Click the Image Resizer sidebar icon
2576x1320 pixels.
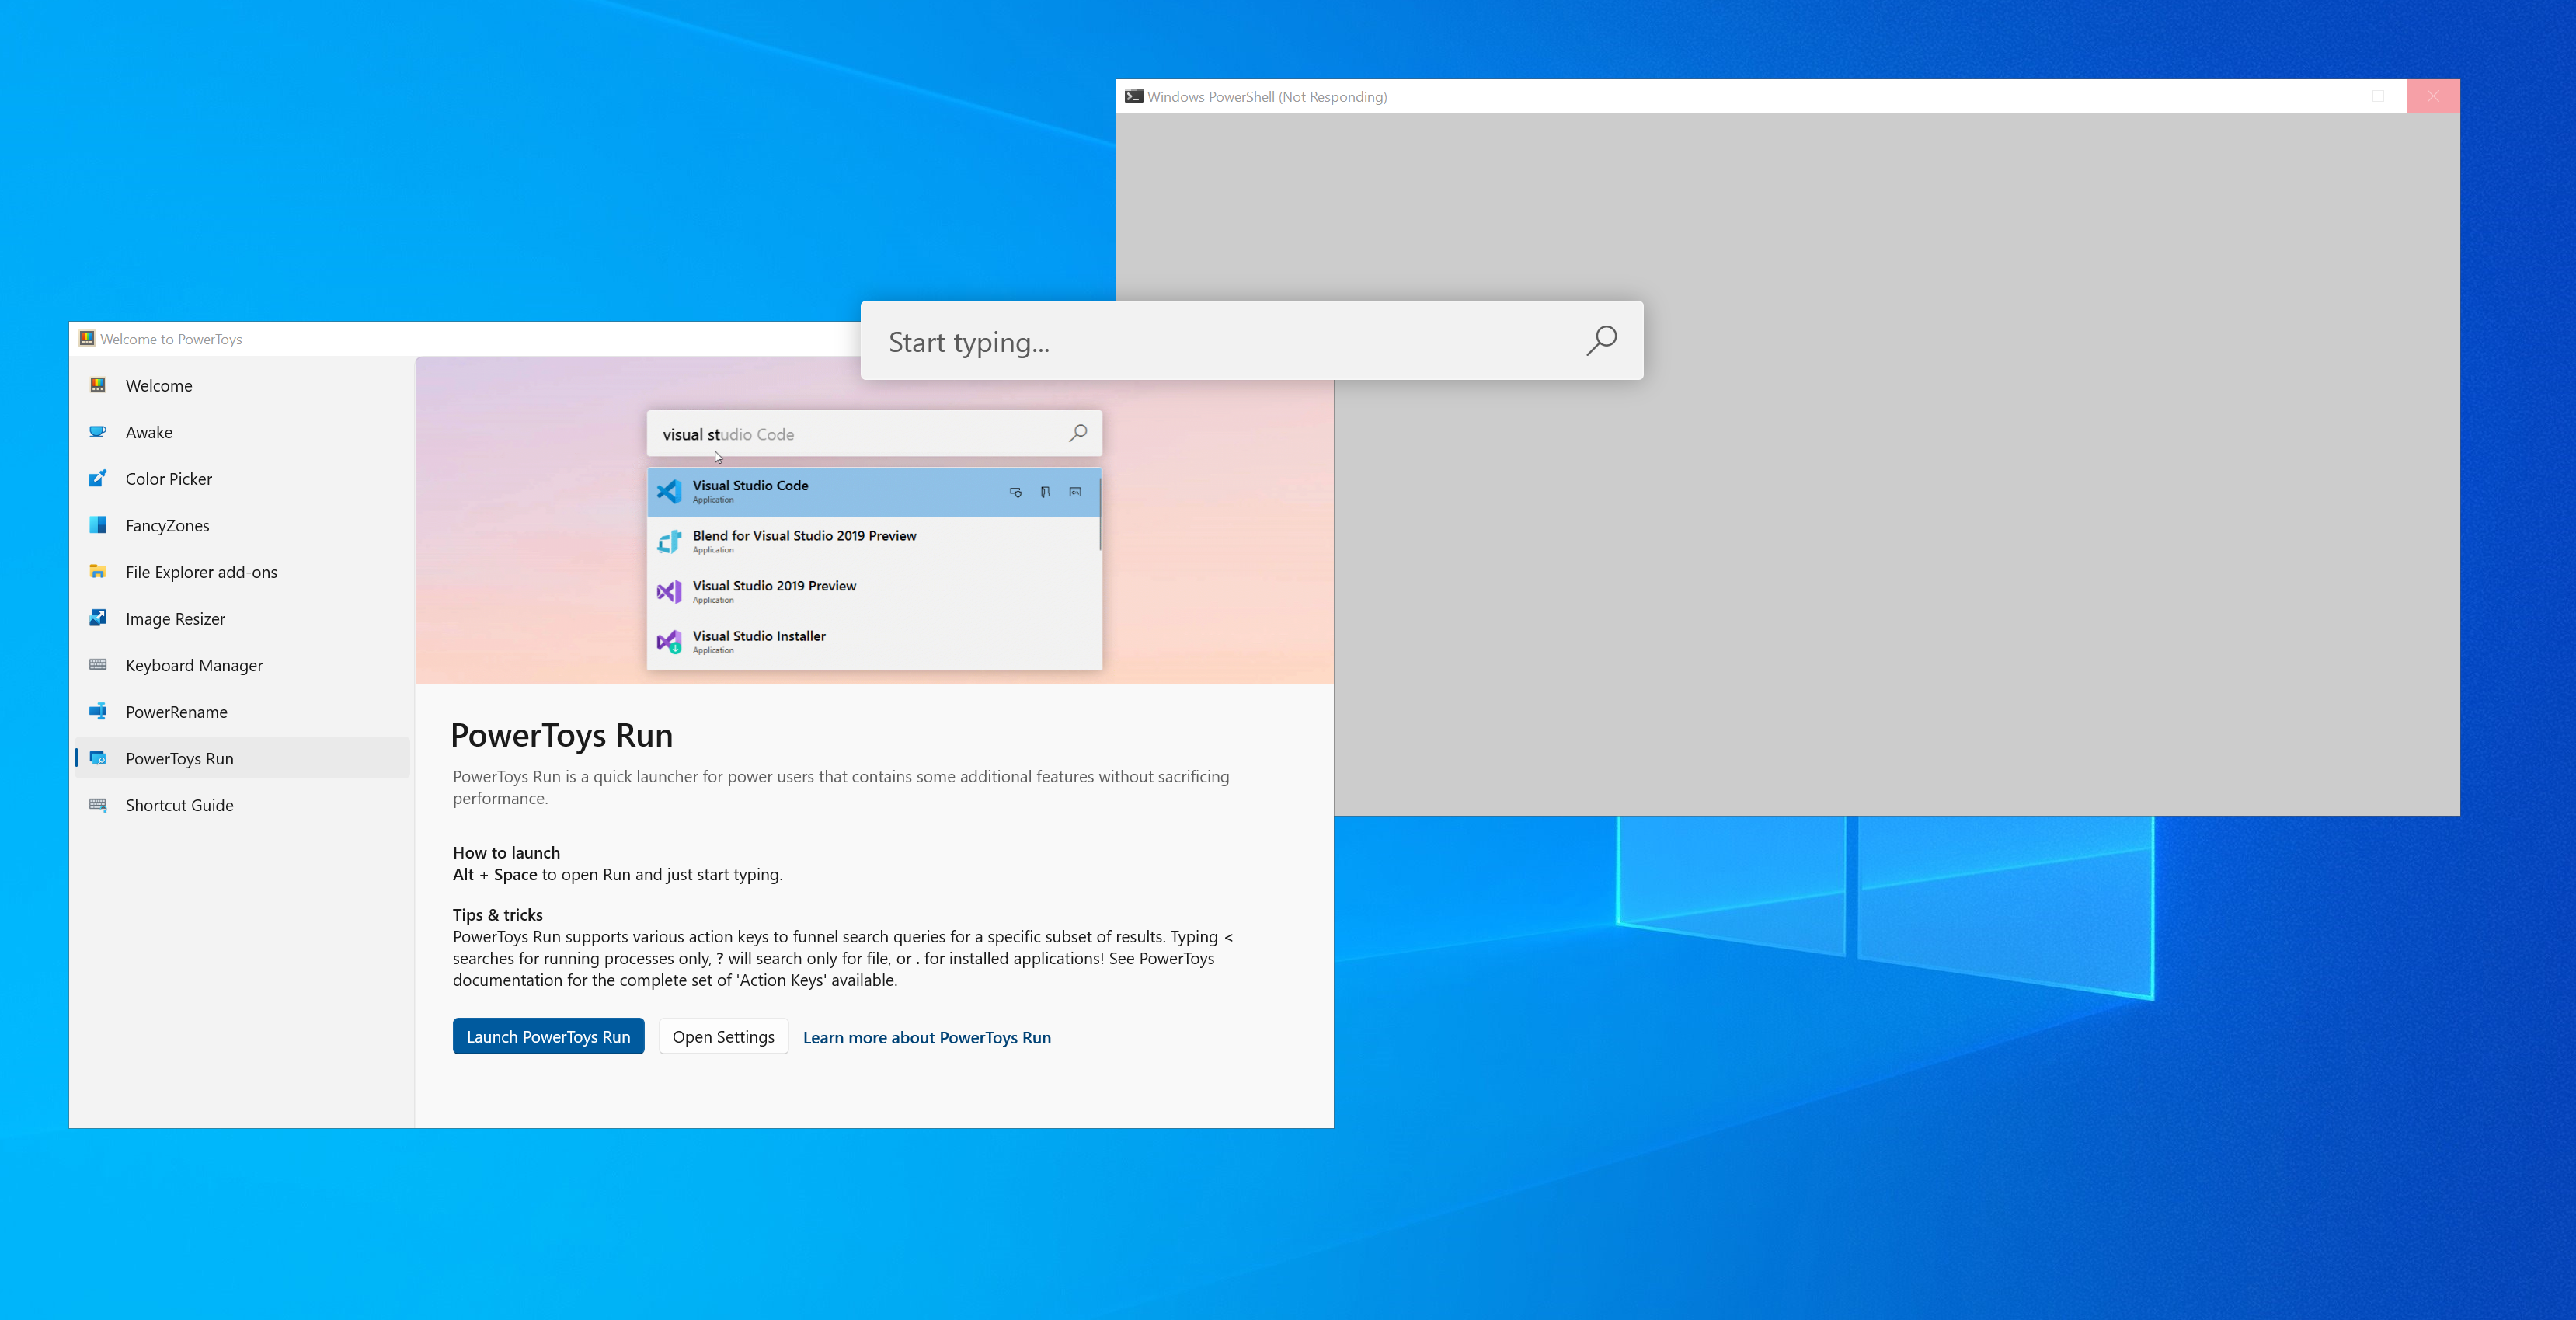97,618
